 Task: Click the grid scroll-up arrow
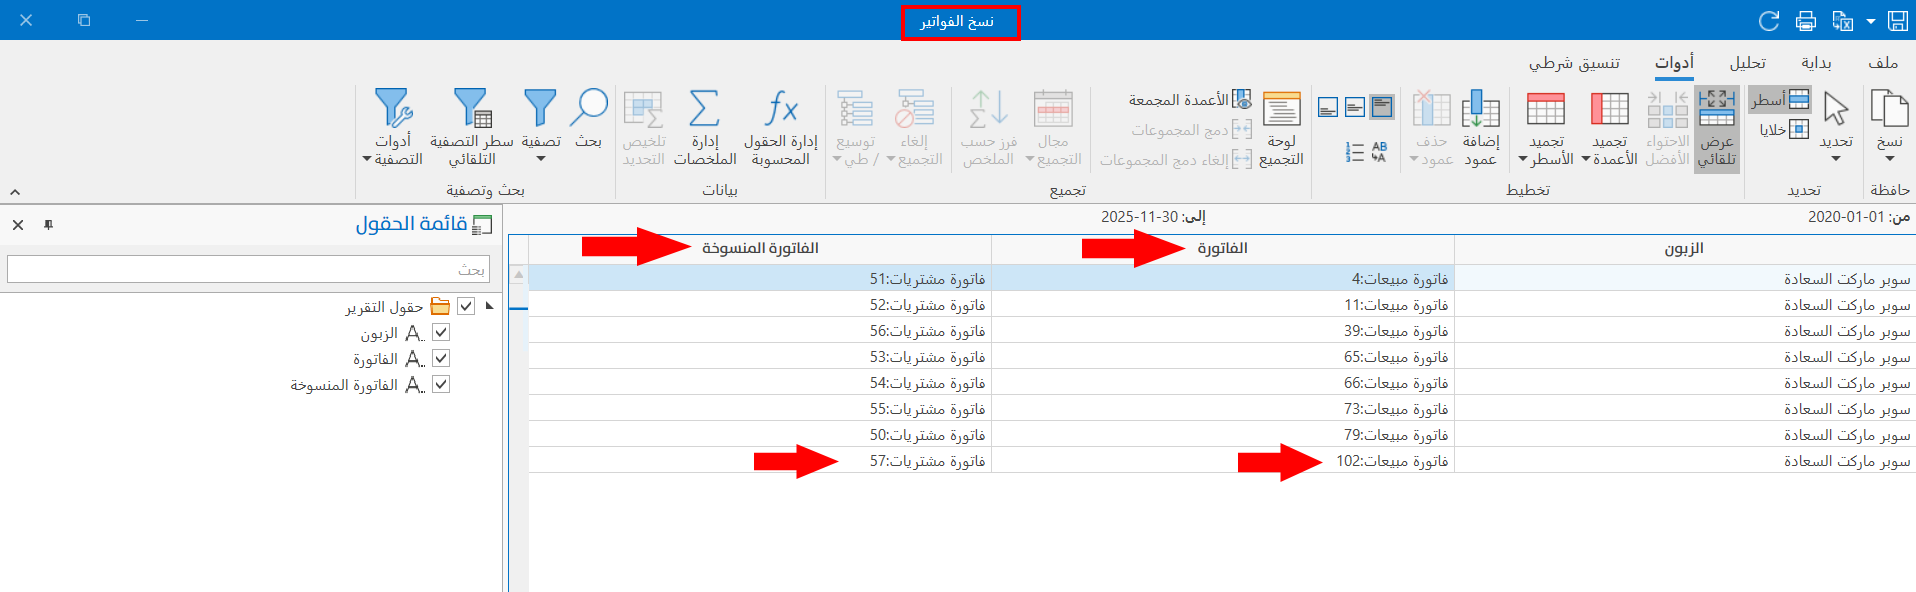coord(518,274)
